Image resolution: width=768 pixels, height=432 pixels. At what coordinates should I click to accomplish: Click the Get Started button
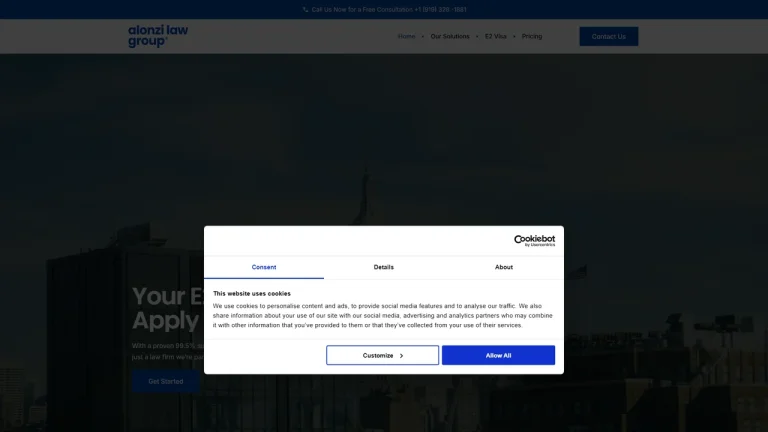[x=166, y=381]
